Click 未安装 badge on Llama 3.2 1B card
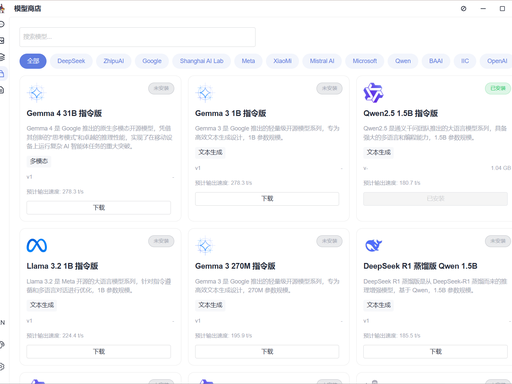Screen dimensions: 512x384 (161, 241)
